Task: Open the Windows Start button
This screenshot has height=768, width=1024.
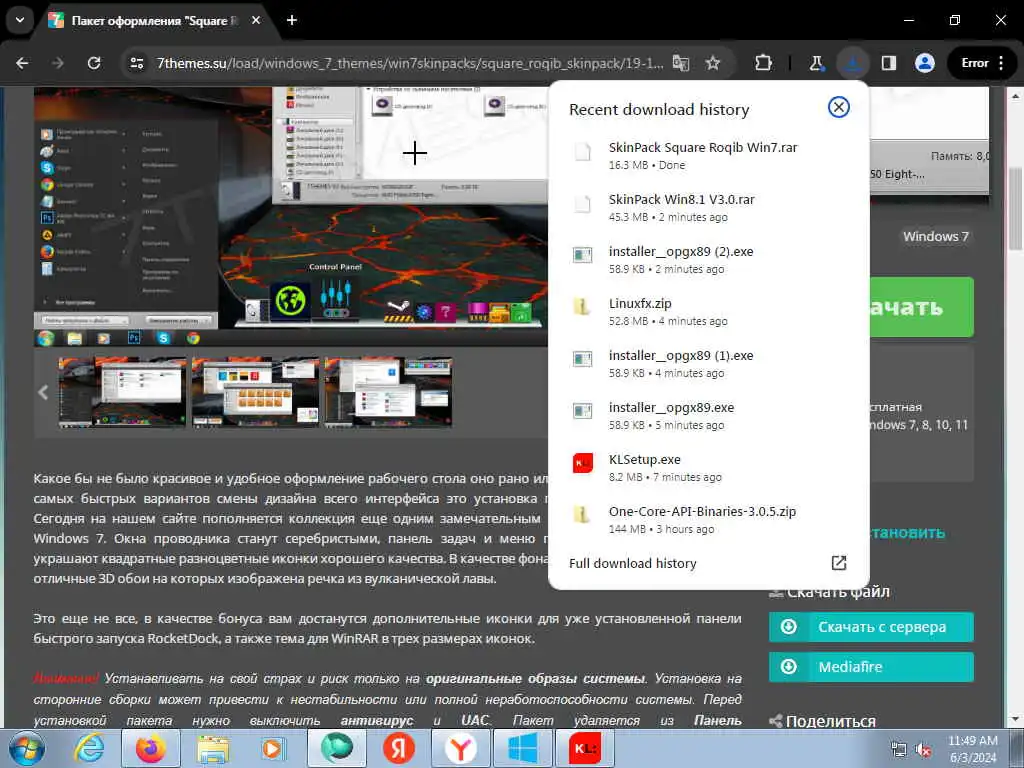Action: [x=26, y=748]
